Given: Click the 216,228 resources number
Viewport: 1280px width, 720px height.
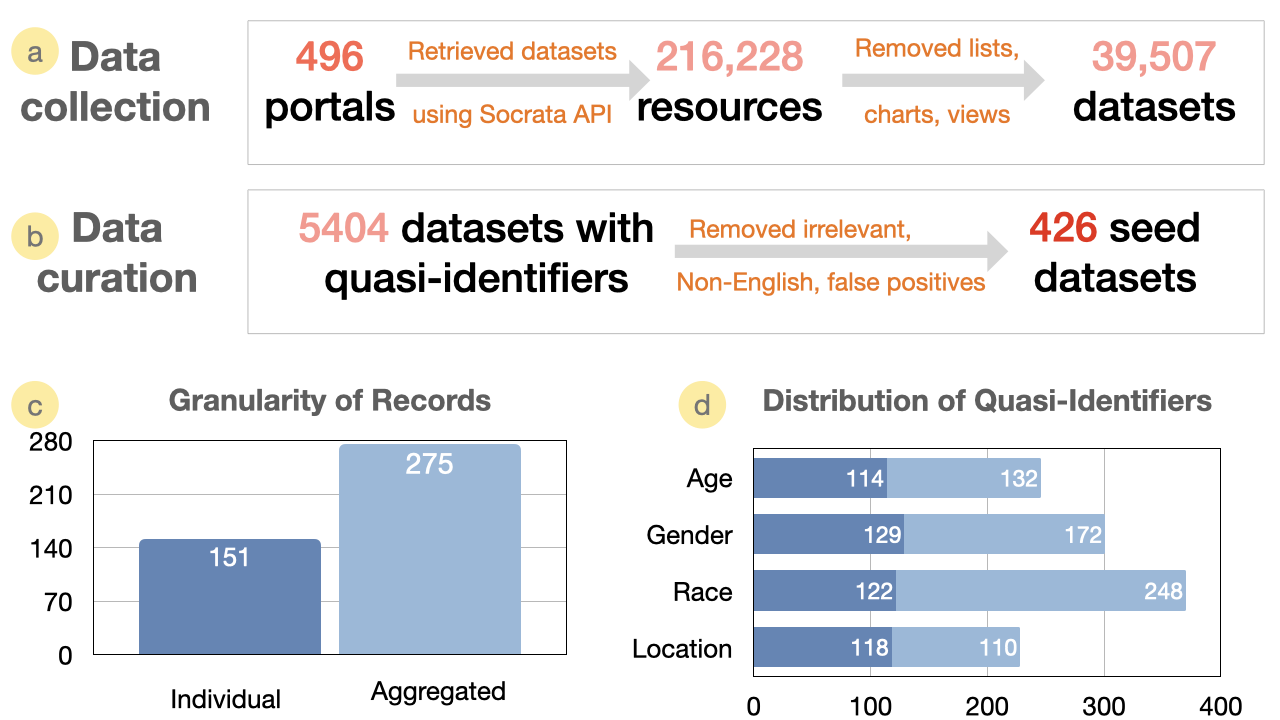Looking at the screenshot, I should 729,57.
